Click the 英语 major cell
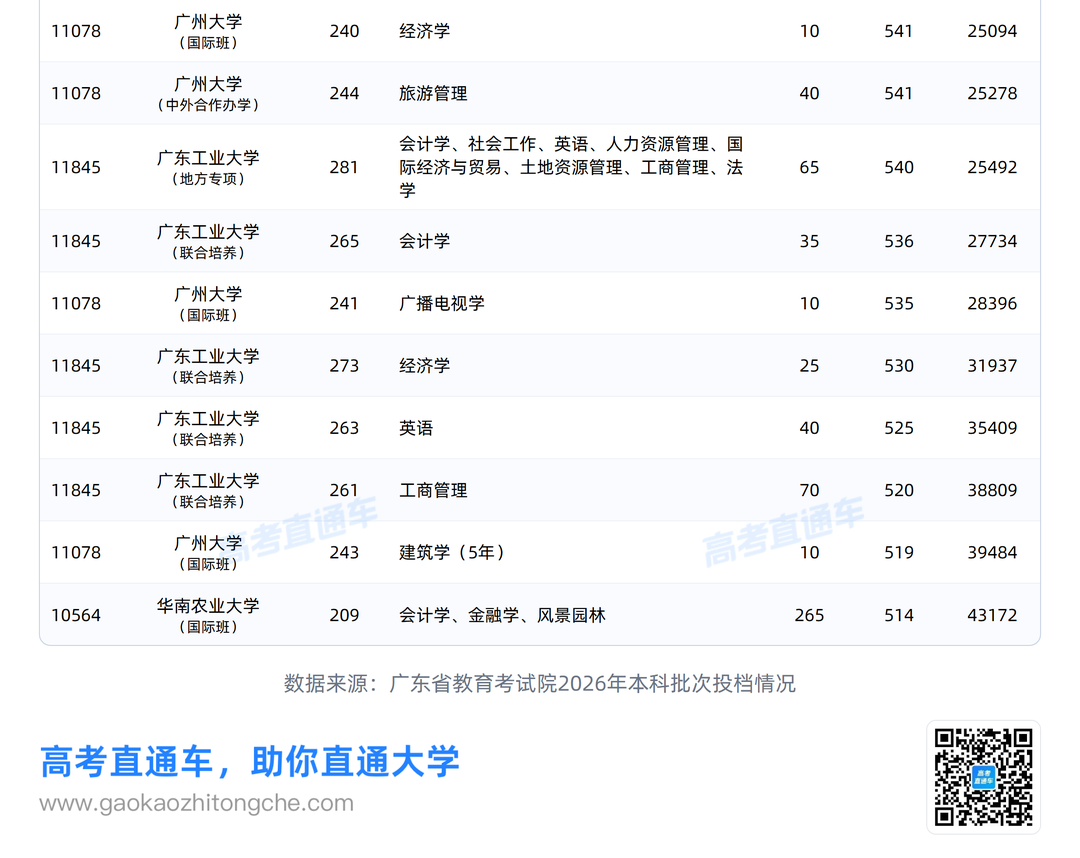 coord(416,428)
